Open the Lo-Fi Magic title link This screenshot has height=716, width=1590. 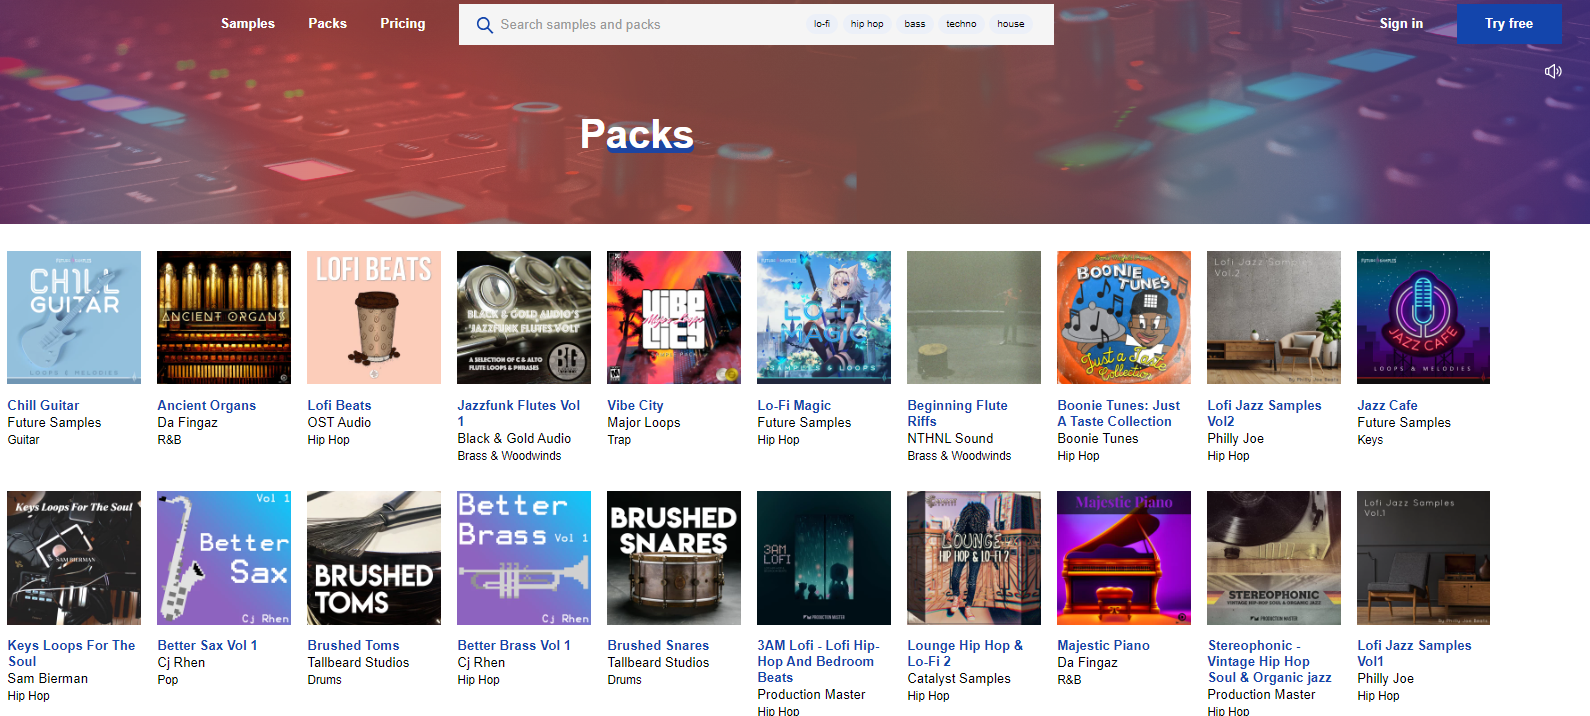click(794, 405)
